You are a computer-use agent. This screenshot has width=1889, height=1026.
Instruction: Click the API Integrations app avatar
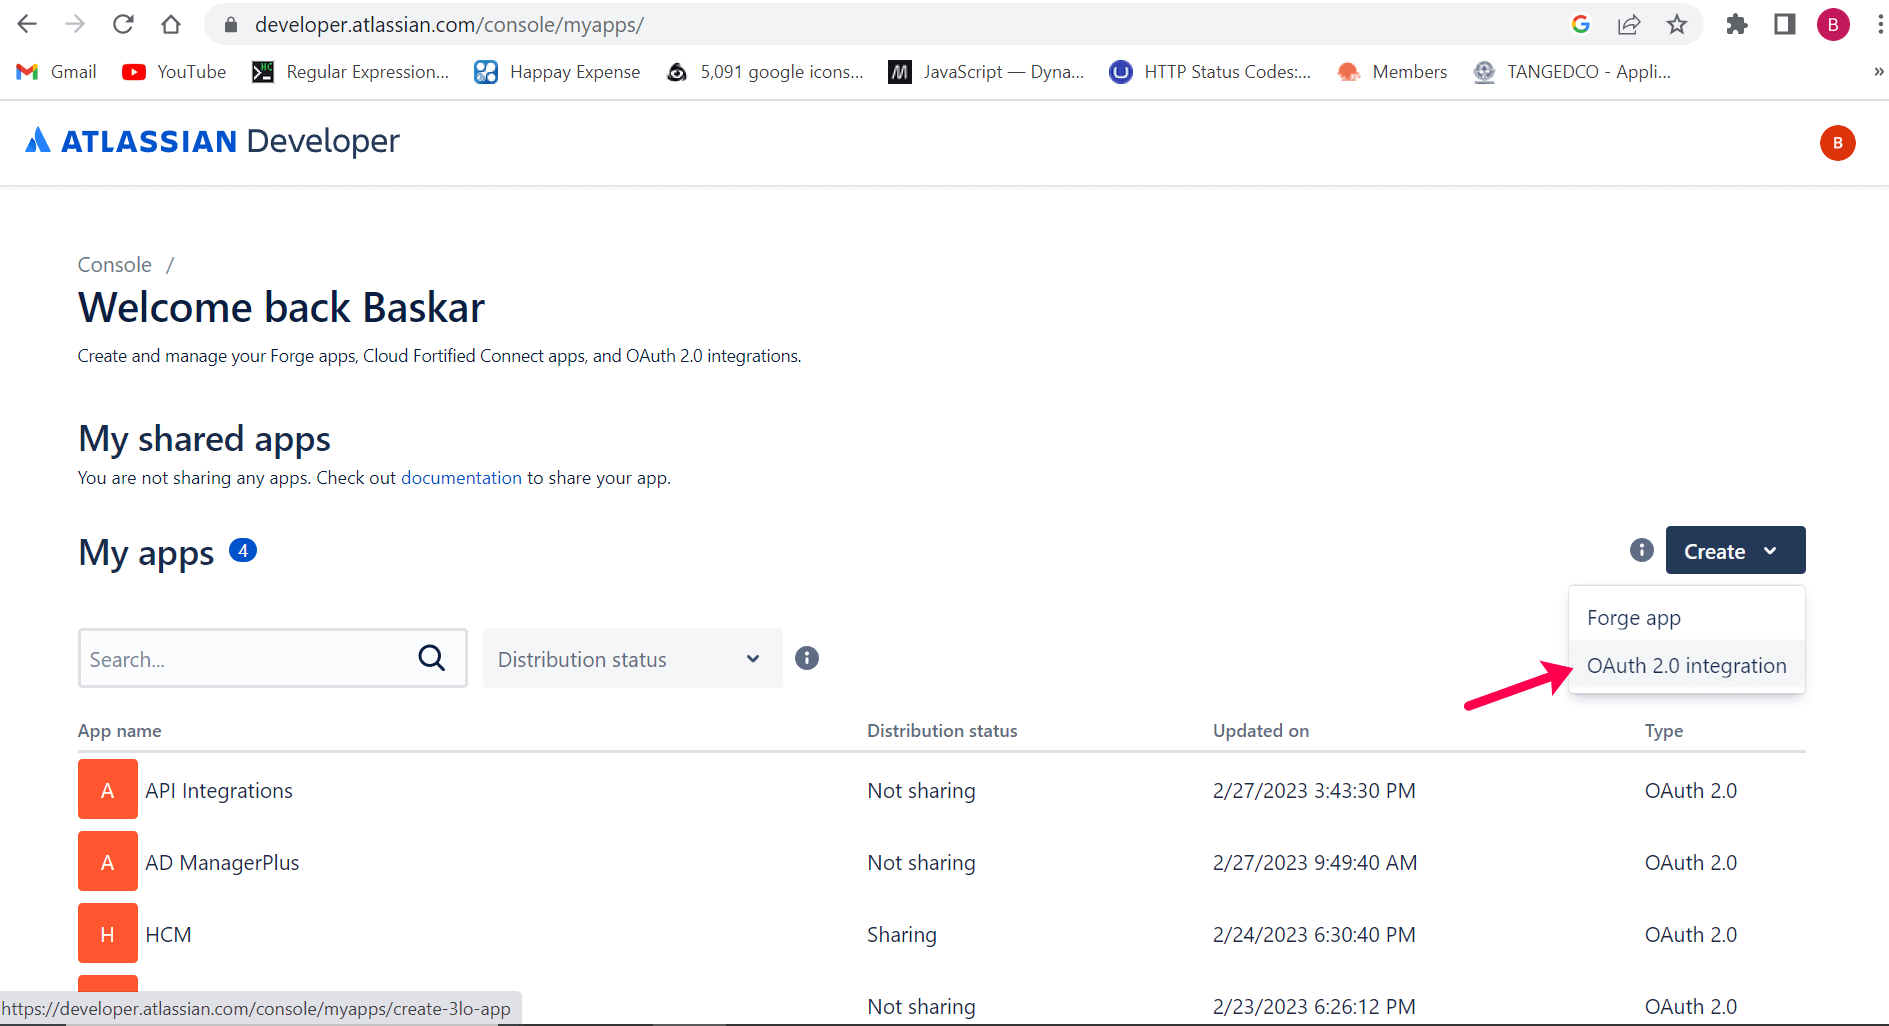tap(107, 789)
